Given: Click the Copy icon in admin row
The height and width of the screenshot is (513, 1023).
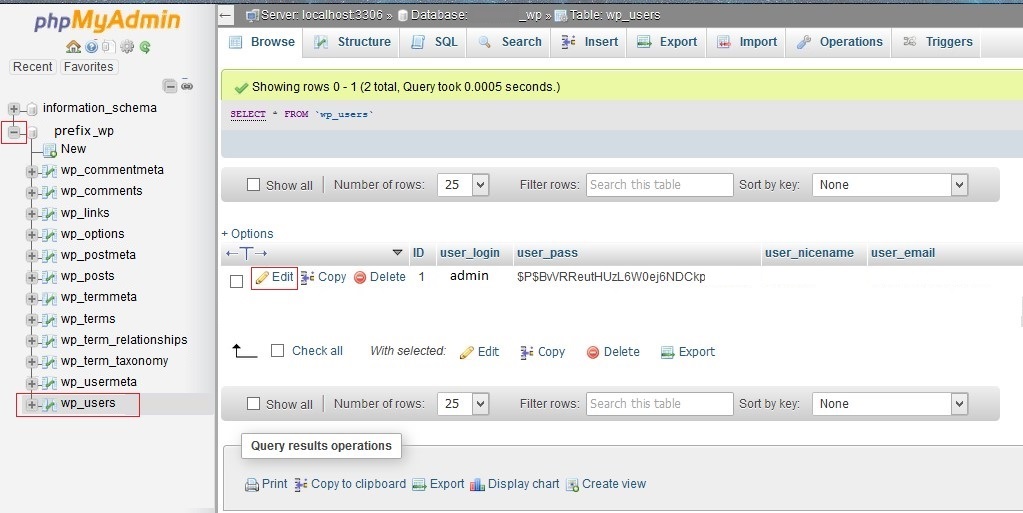Looking at the screenshot, I should point(308,277).
